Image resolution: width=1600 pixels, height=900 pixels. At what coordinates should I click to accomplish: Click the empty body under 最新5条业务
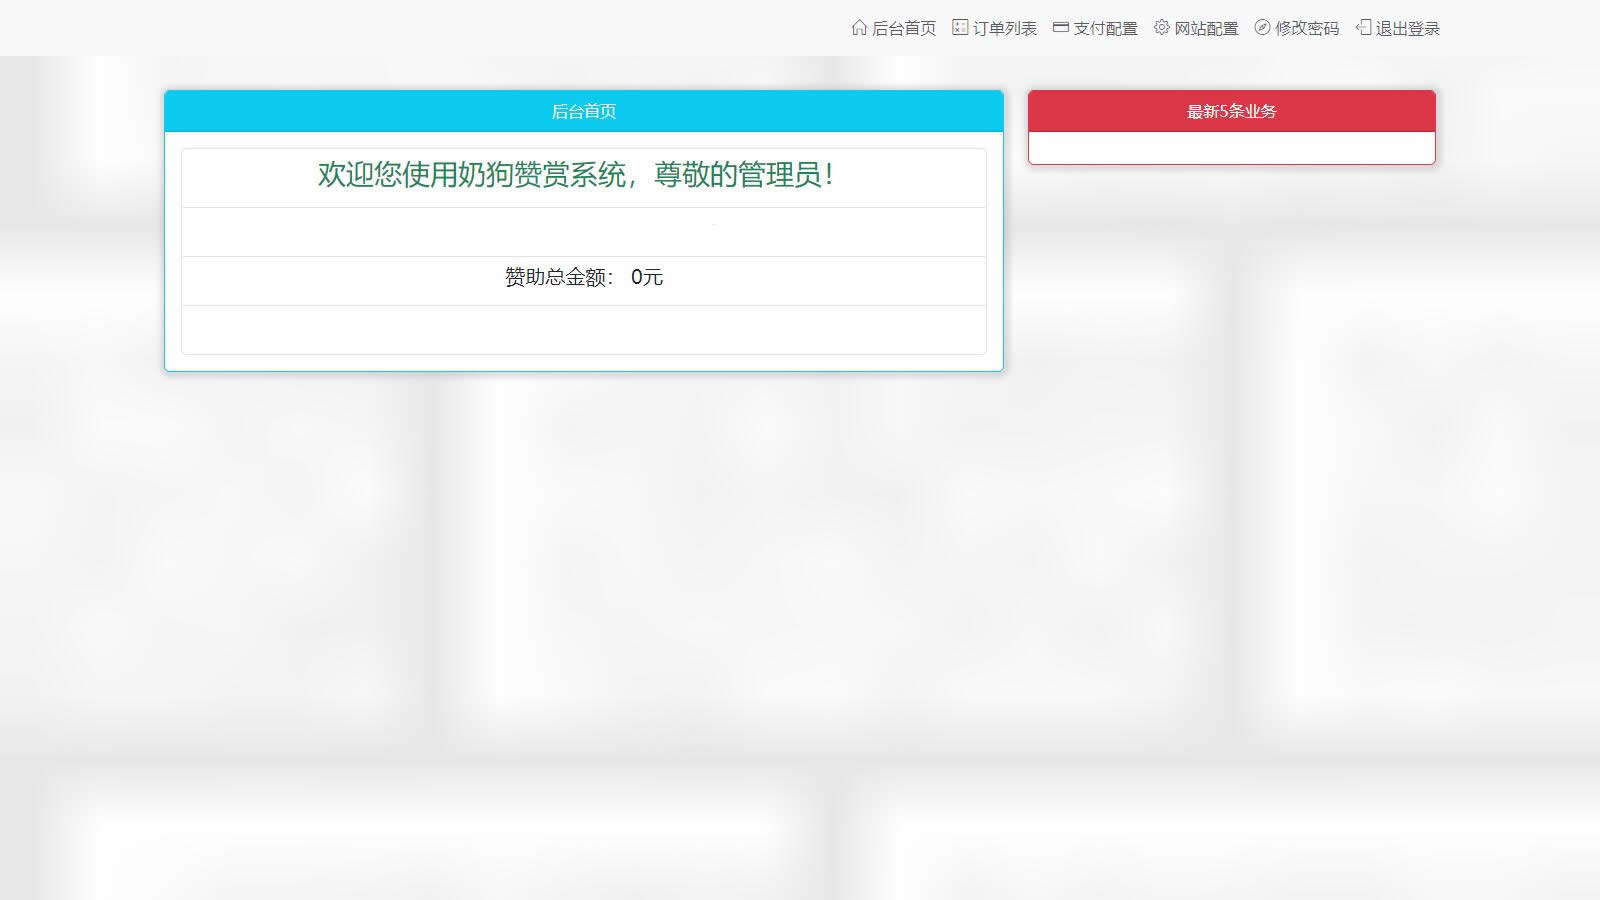pos(1231,148)
